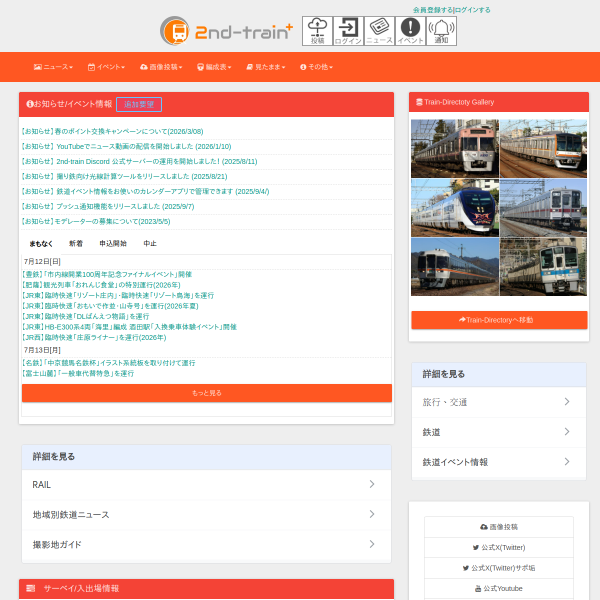Image resolution: width=600 pixels, height=600 pixels.
Task: Switch to the 中止 tab
Action: coord(150,243)
